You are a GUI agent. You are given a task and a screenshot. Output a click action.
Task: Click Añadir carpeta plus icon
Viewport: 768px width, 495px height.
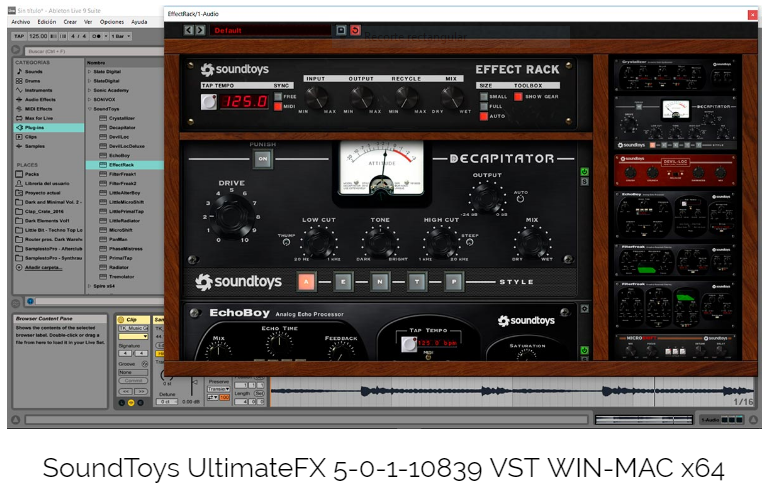[19, 267]
